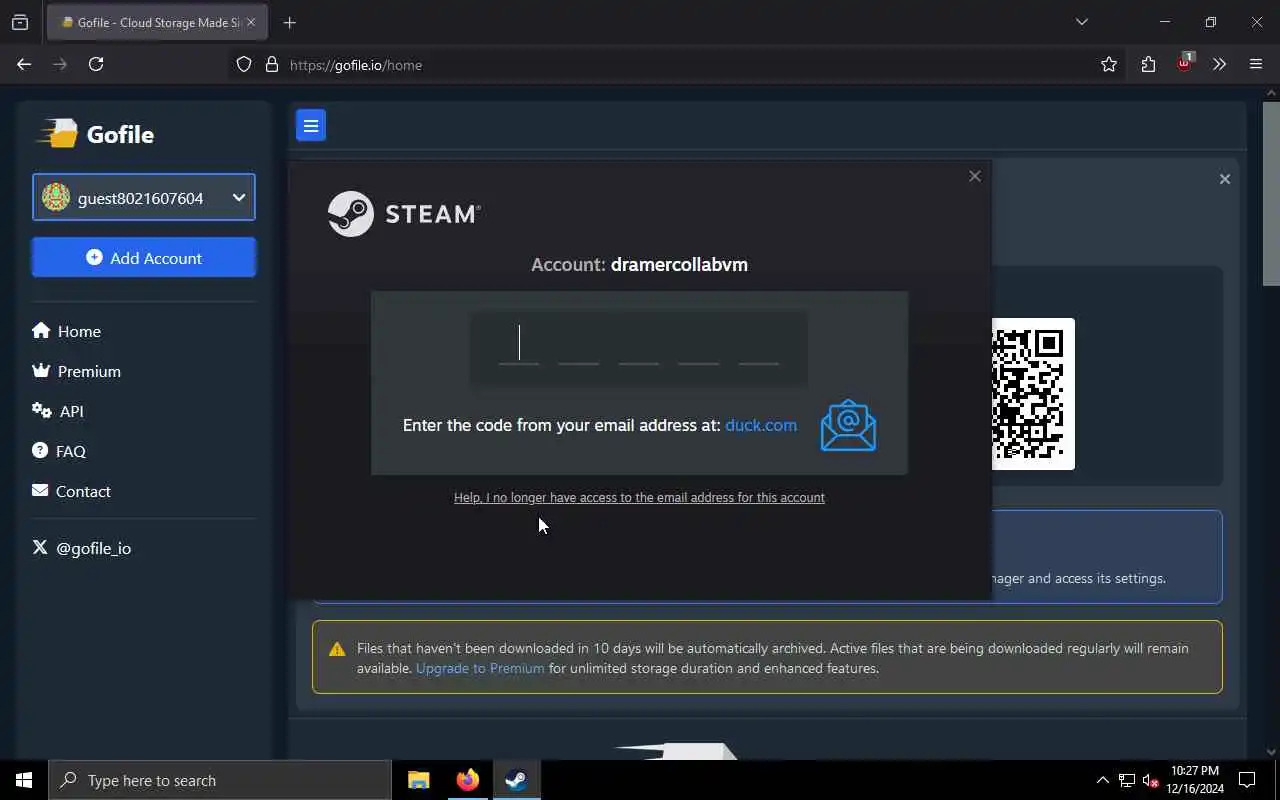Click the Steam taskbar icon

click(x=517, y=780)
